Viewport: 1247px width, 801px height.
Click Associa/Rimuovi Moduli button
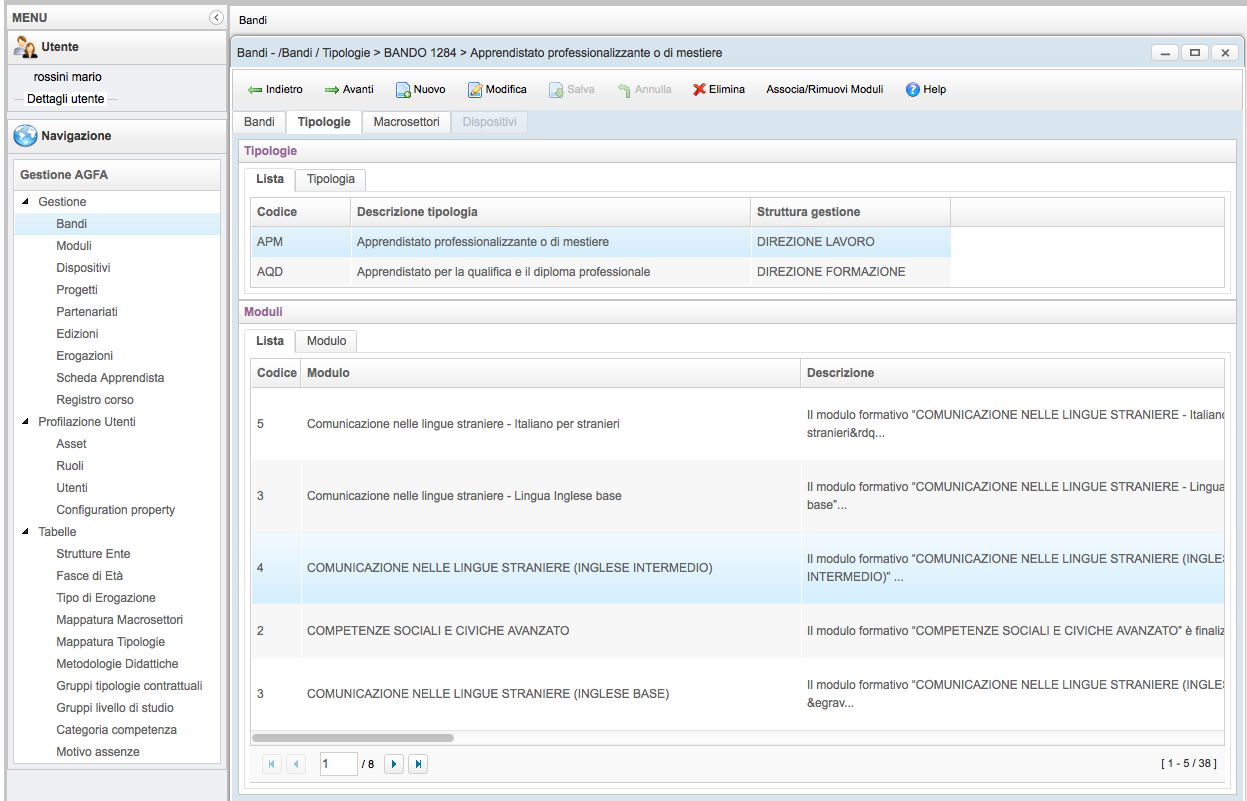pyautogui.click(x=824, y=90)
